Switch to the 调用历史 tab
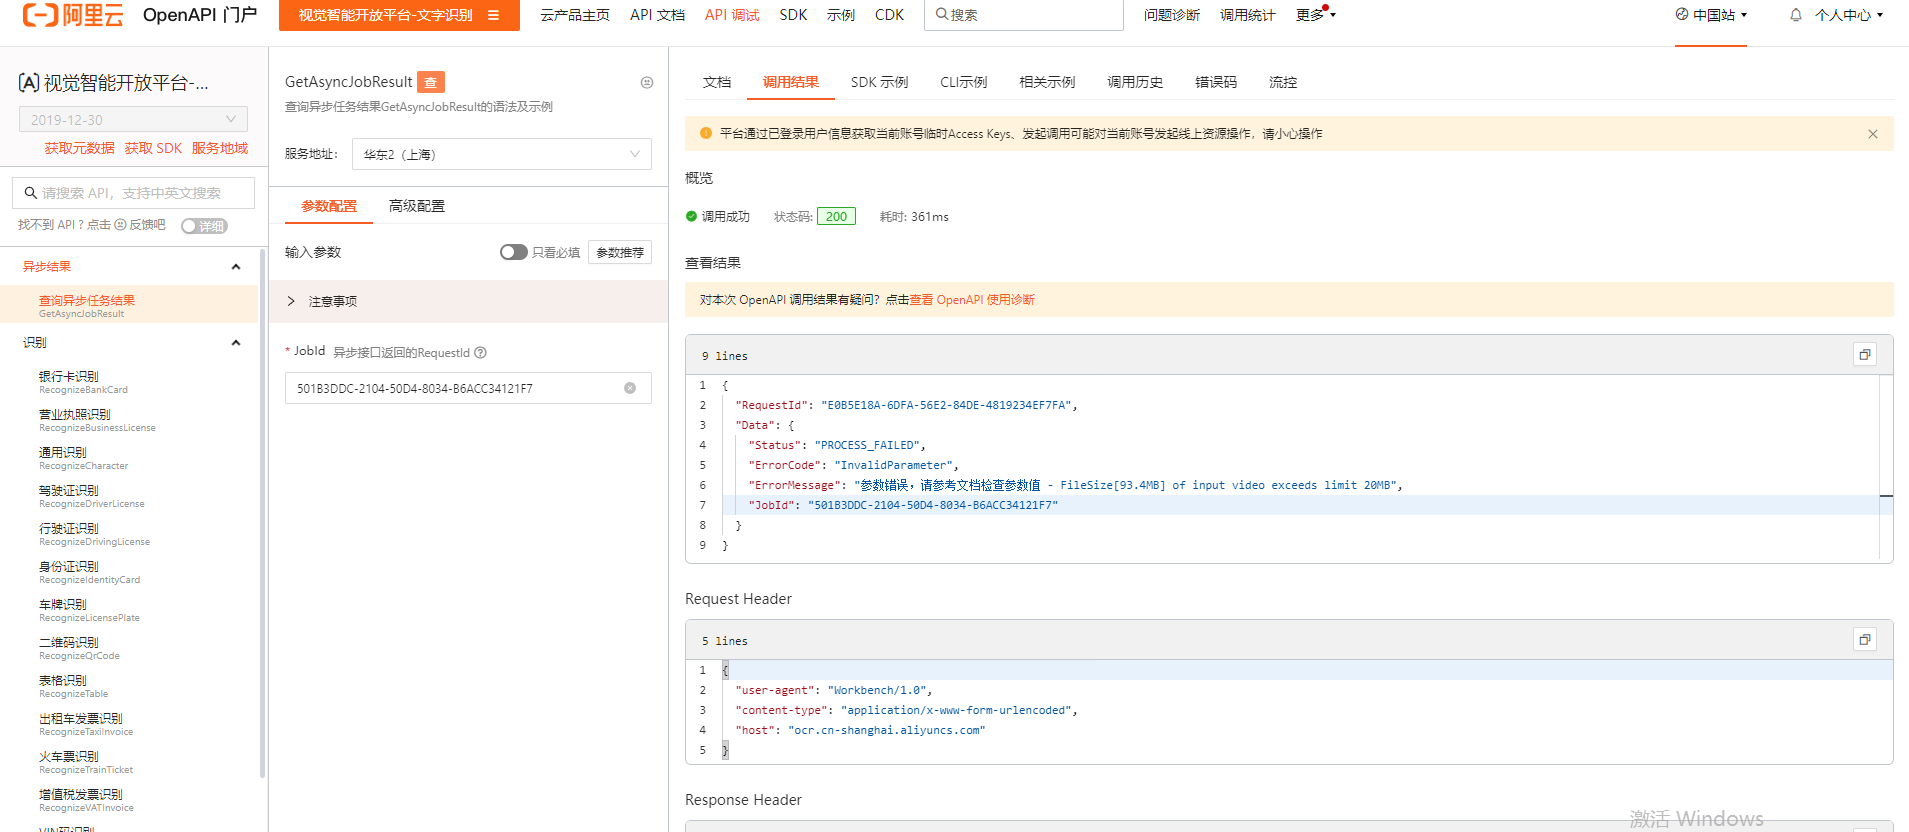The height and width of the screenshot is (832, 1909). (1135, 82)
